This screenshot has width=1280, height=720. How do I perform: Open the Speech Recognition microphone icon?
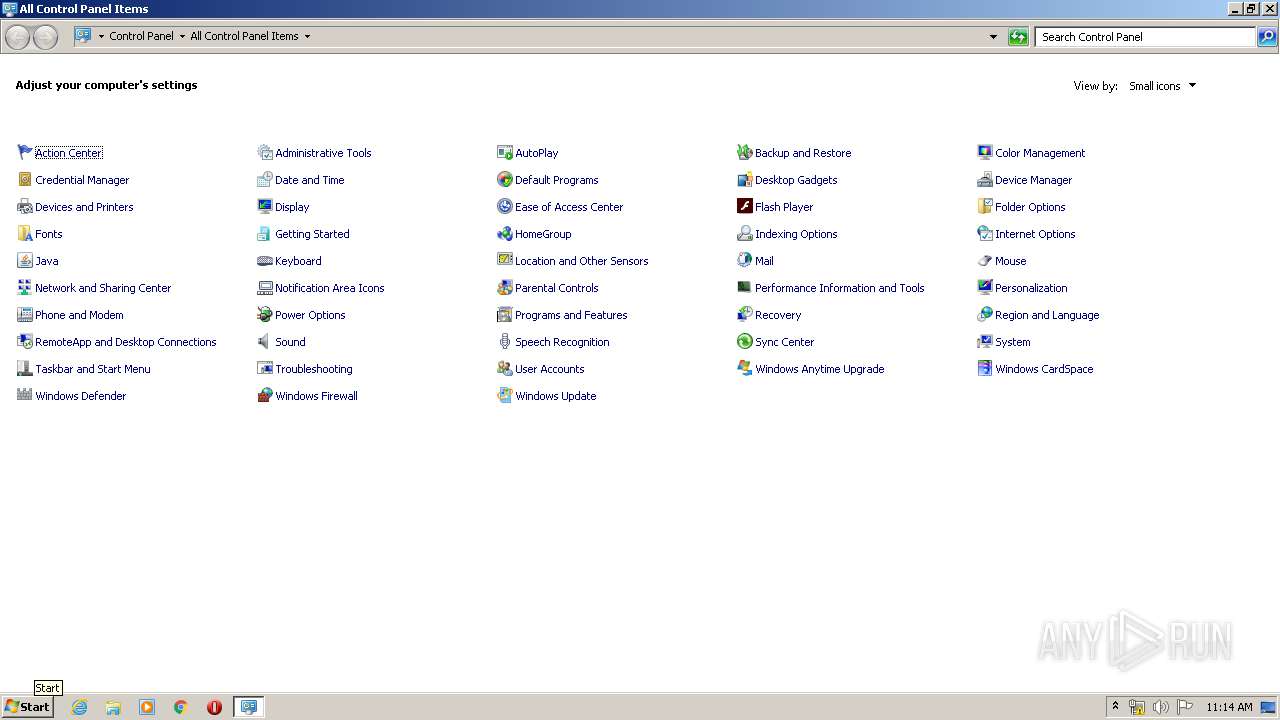(505, 342)
